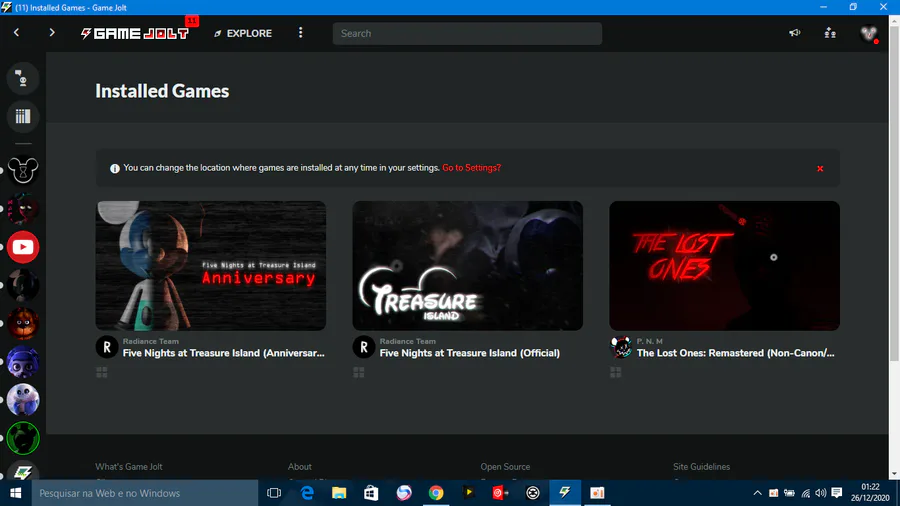Open Five Nights at Treasure Island (Anniversary) title
900x506 pixels.
[x=224, y=353]
